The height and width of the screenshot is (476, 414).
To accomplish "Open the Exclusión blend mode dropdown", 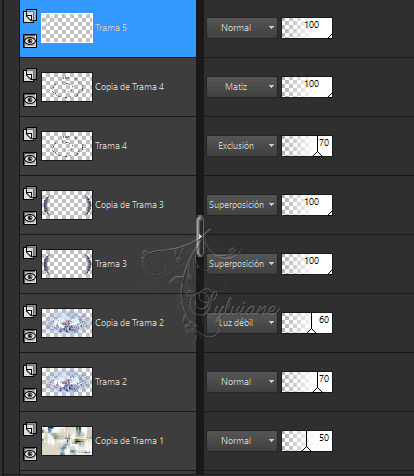I will (x=242, y=146).
